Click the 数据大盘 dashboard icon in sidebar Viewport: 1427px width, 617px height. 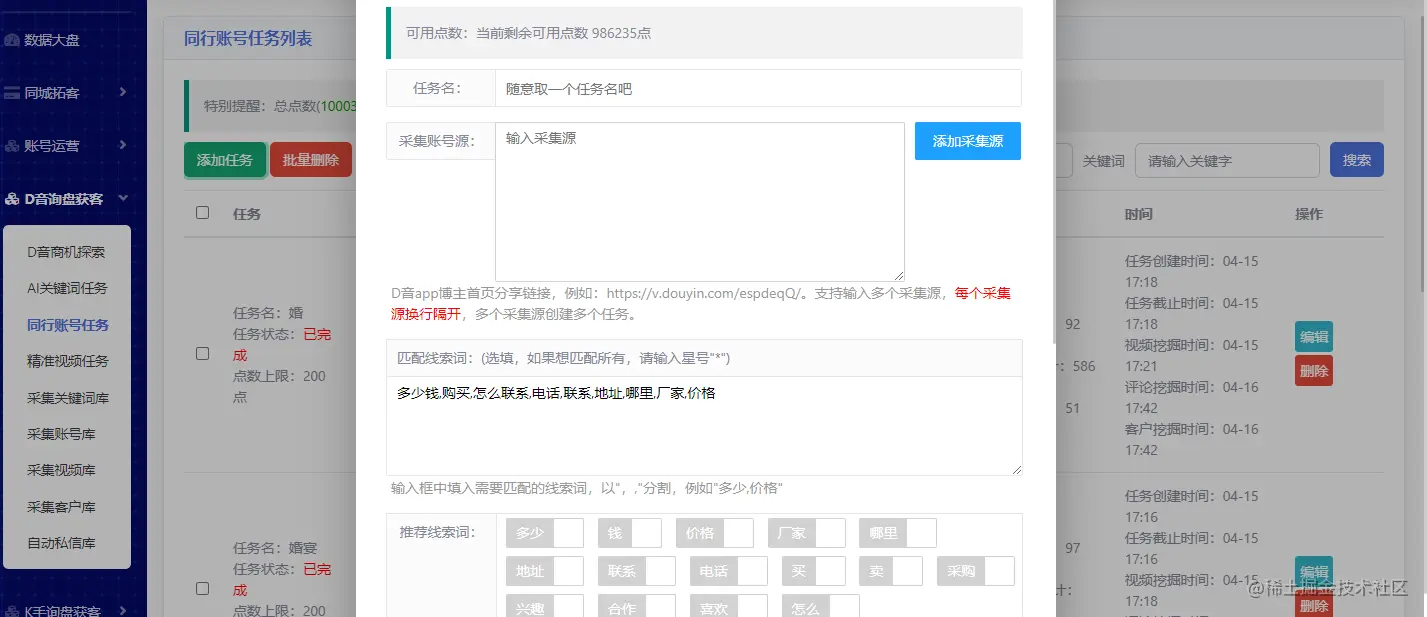coord(12,40)
